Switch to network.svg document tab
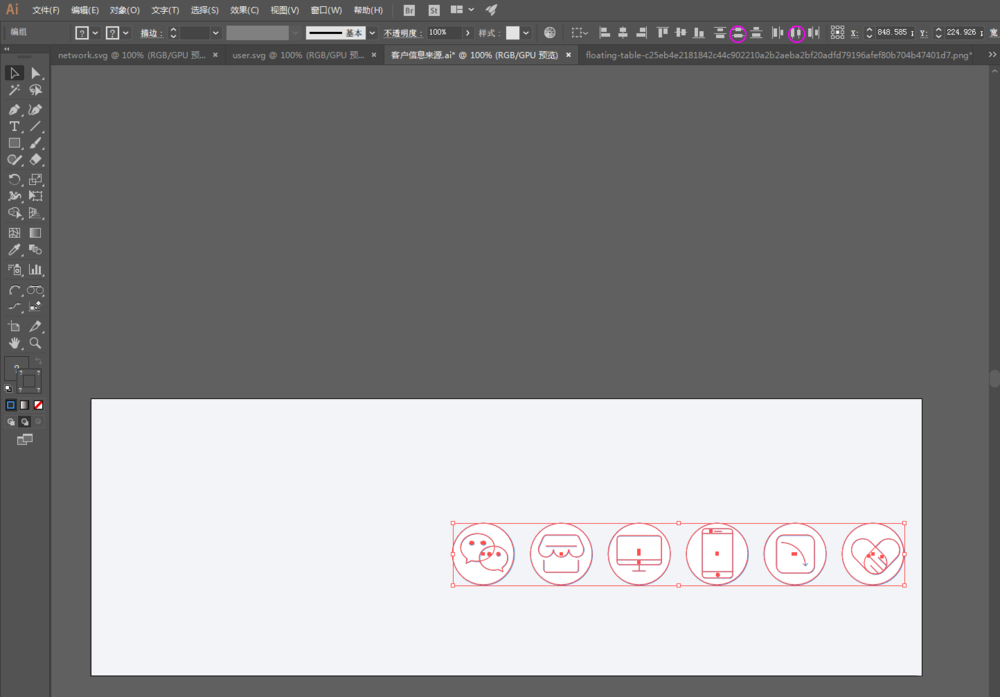The width and height of the screenshot is (1000, 697). coord(131,55)
